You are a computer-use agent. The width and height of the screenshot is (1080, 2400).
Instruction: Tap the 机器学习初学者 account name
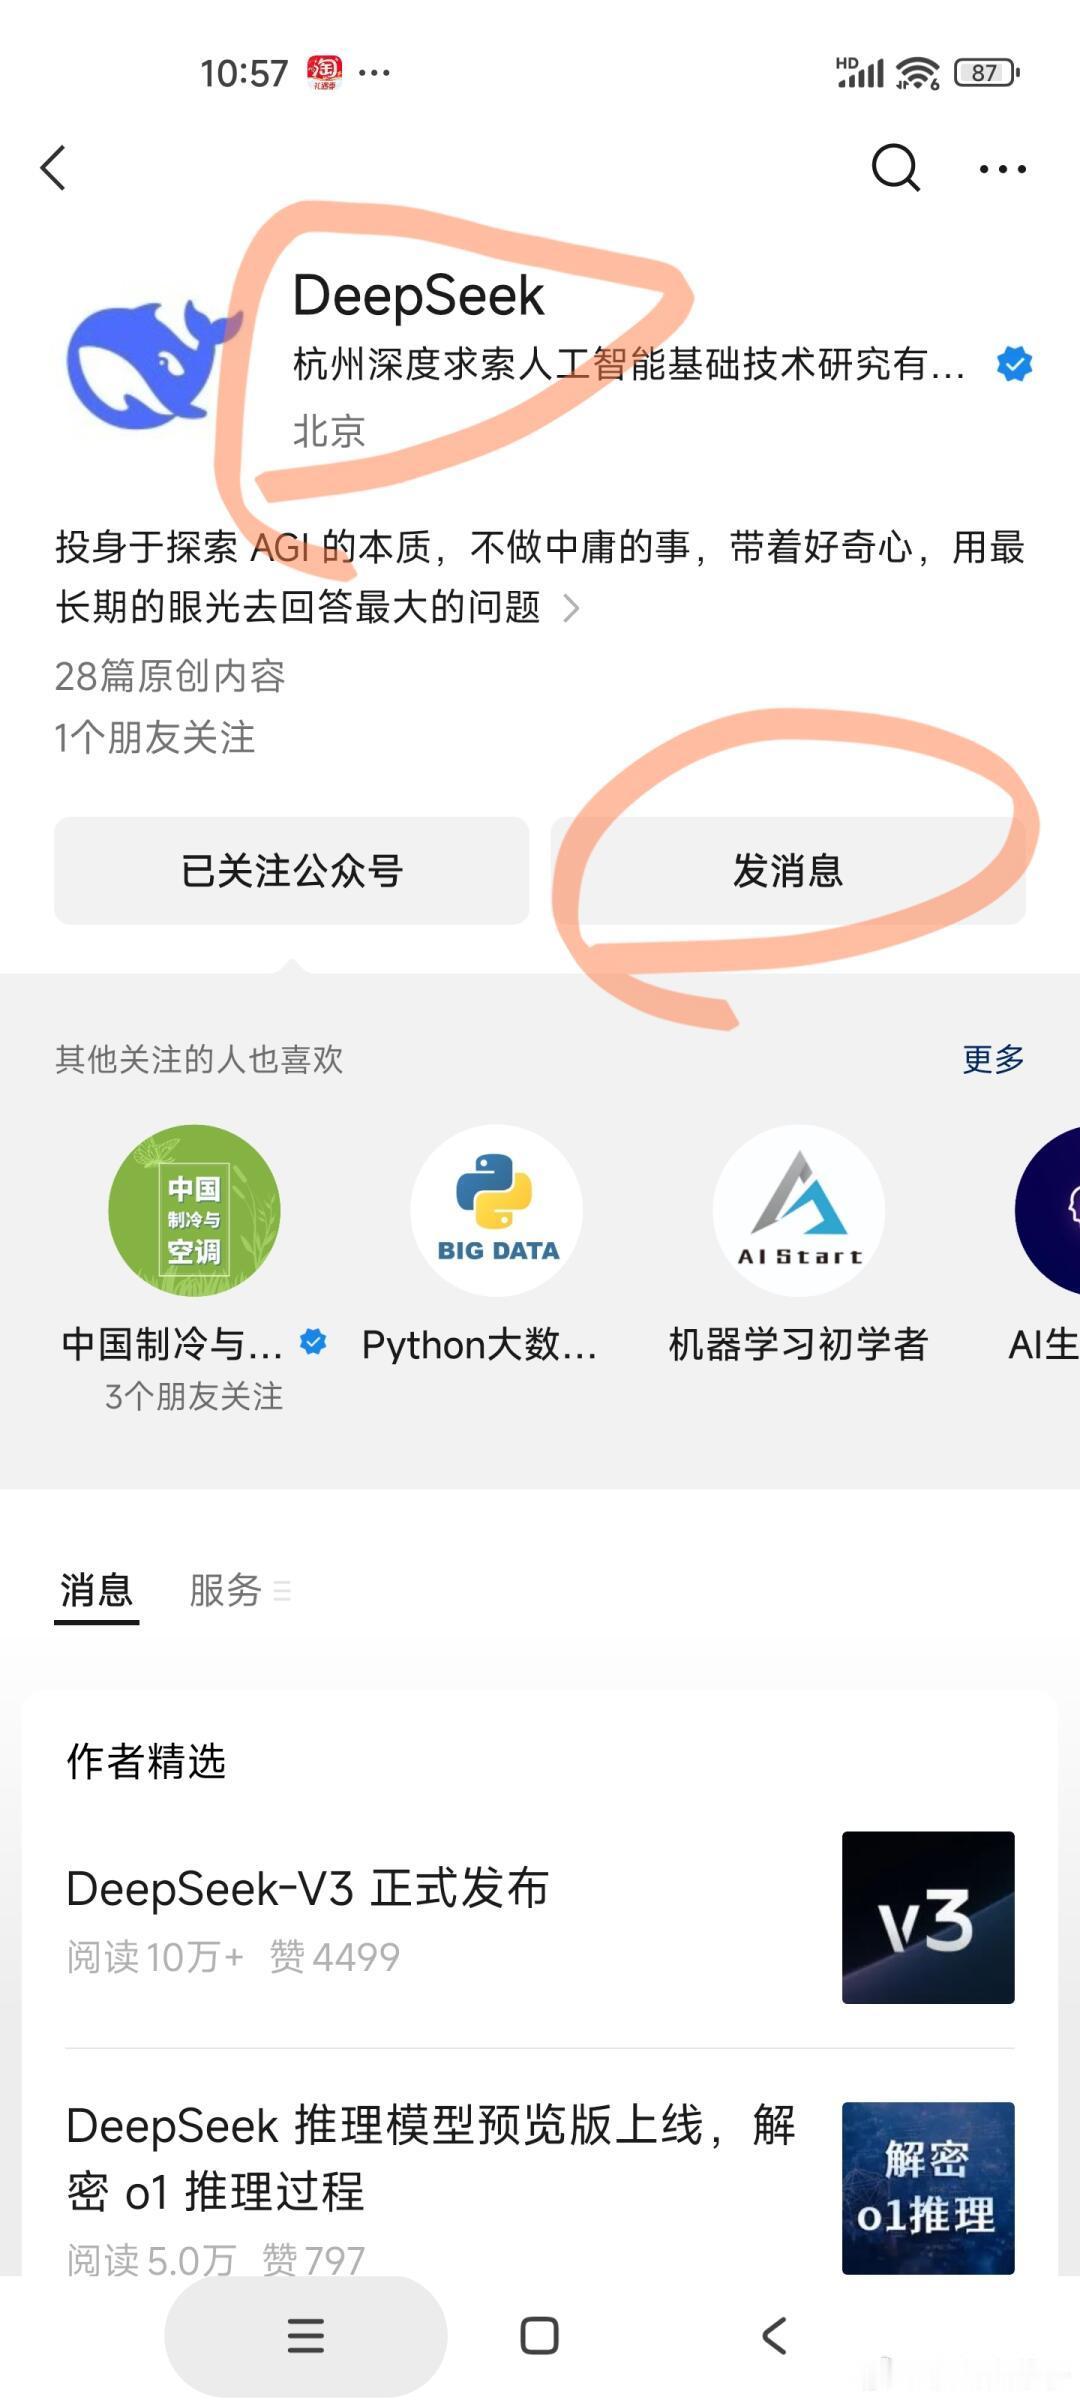[x=799, y=1344]
